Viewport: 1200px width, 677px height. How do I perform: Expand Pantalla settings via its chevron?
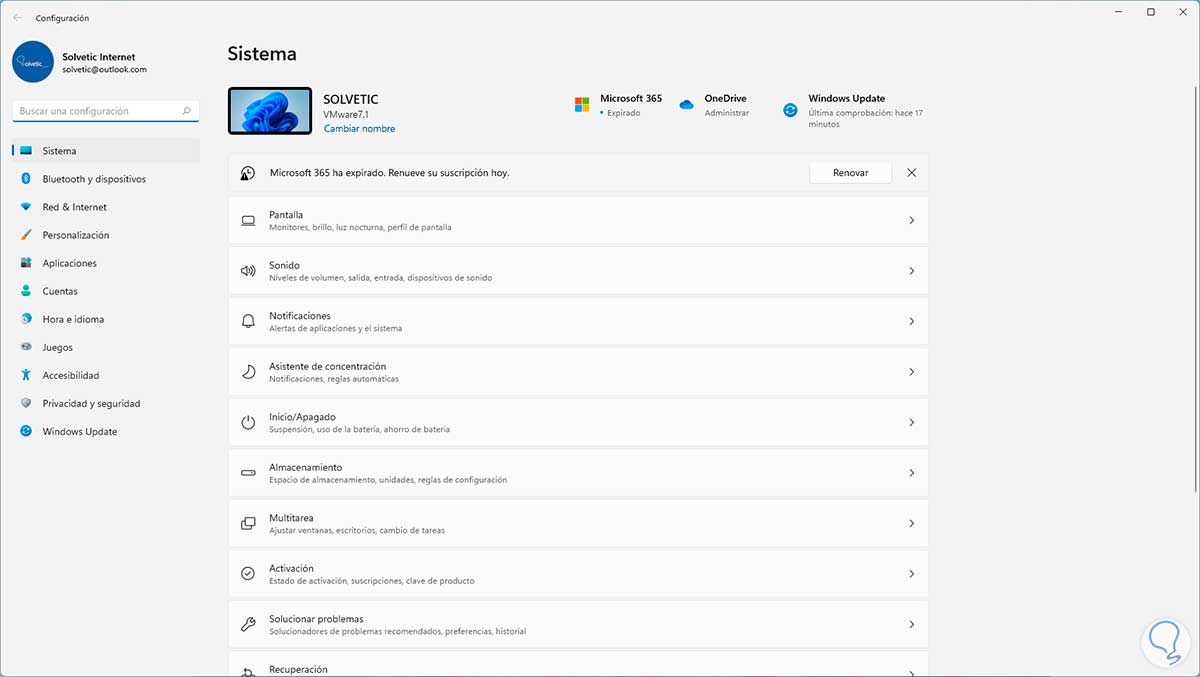click(x=911, y=220)
